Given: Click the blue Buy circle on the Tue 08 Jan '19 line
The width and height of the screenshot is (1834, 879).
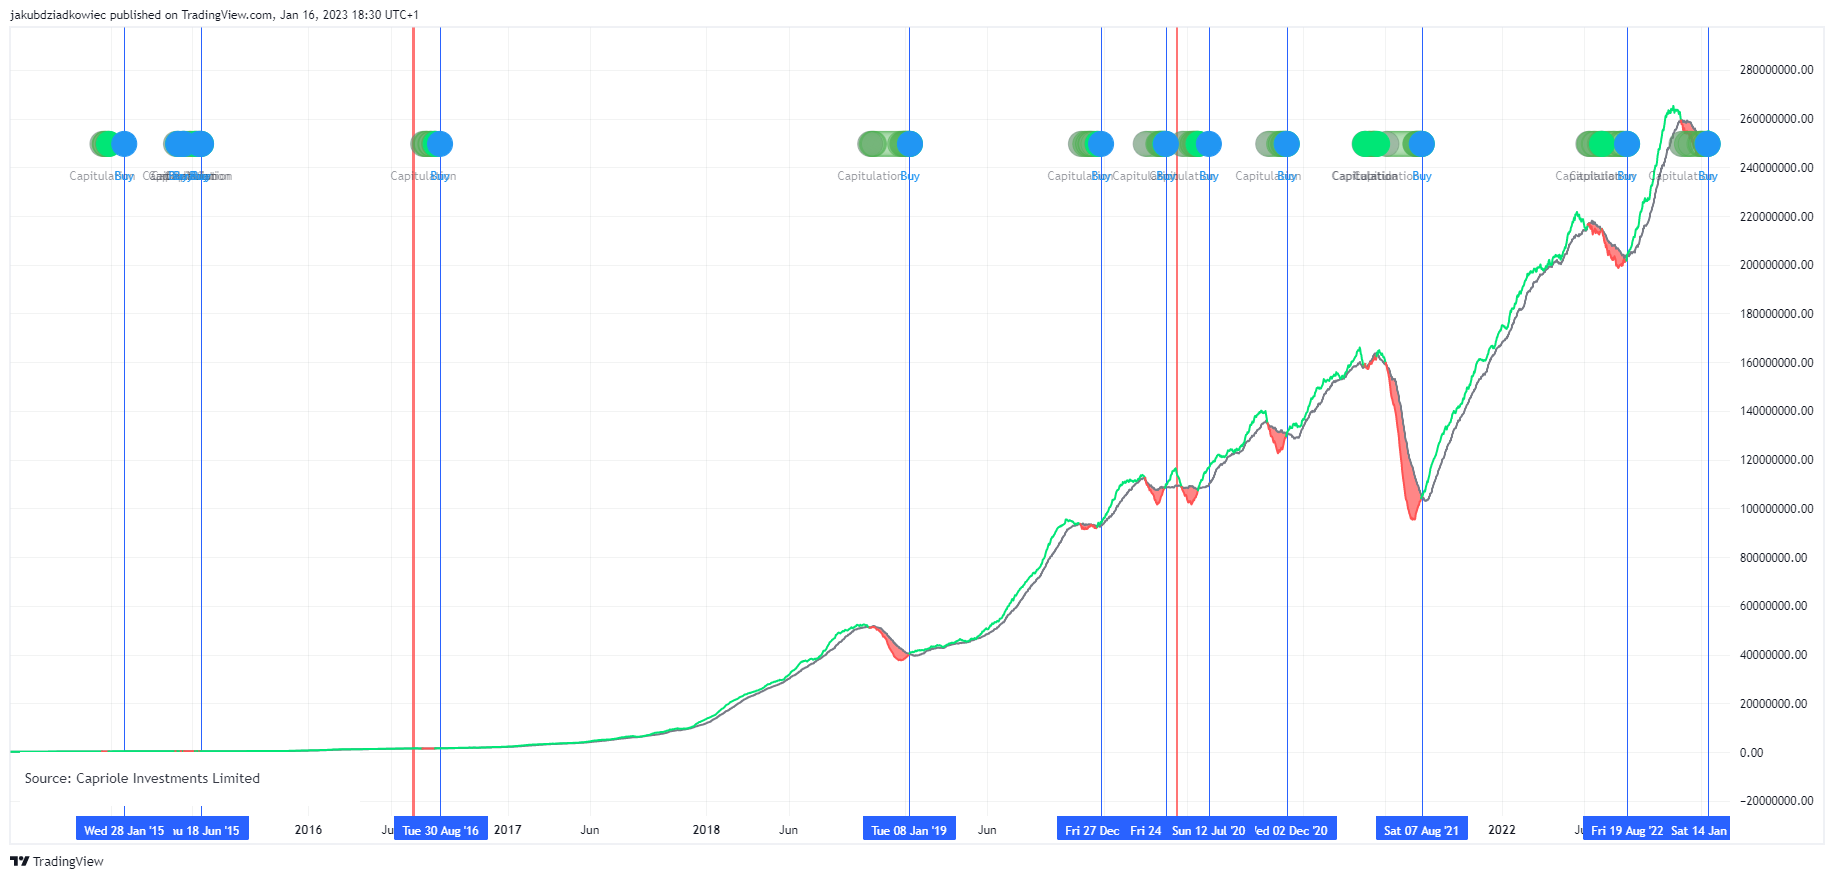Looking at the screenshot, I should [x=910, y=144].
